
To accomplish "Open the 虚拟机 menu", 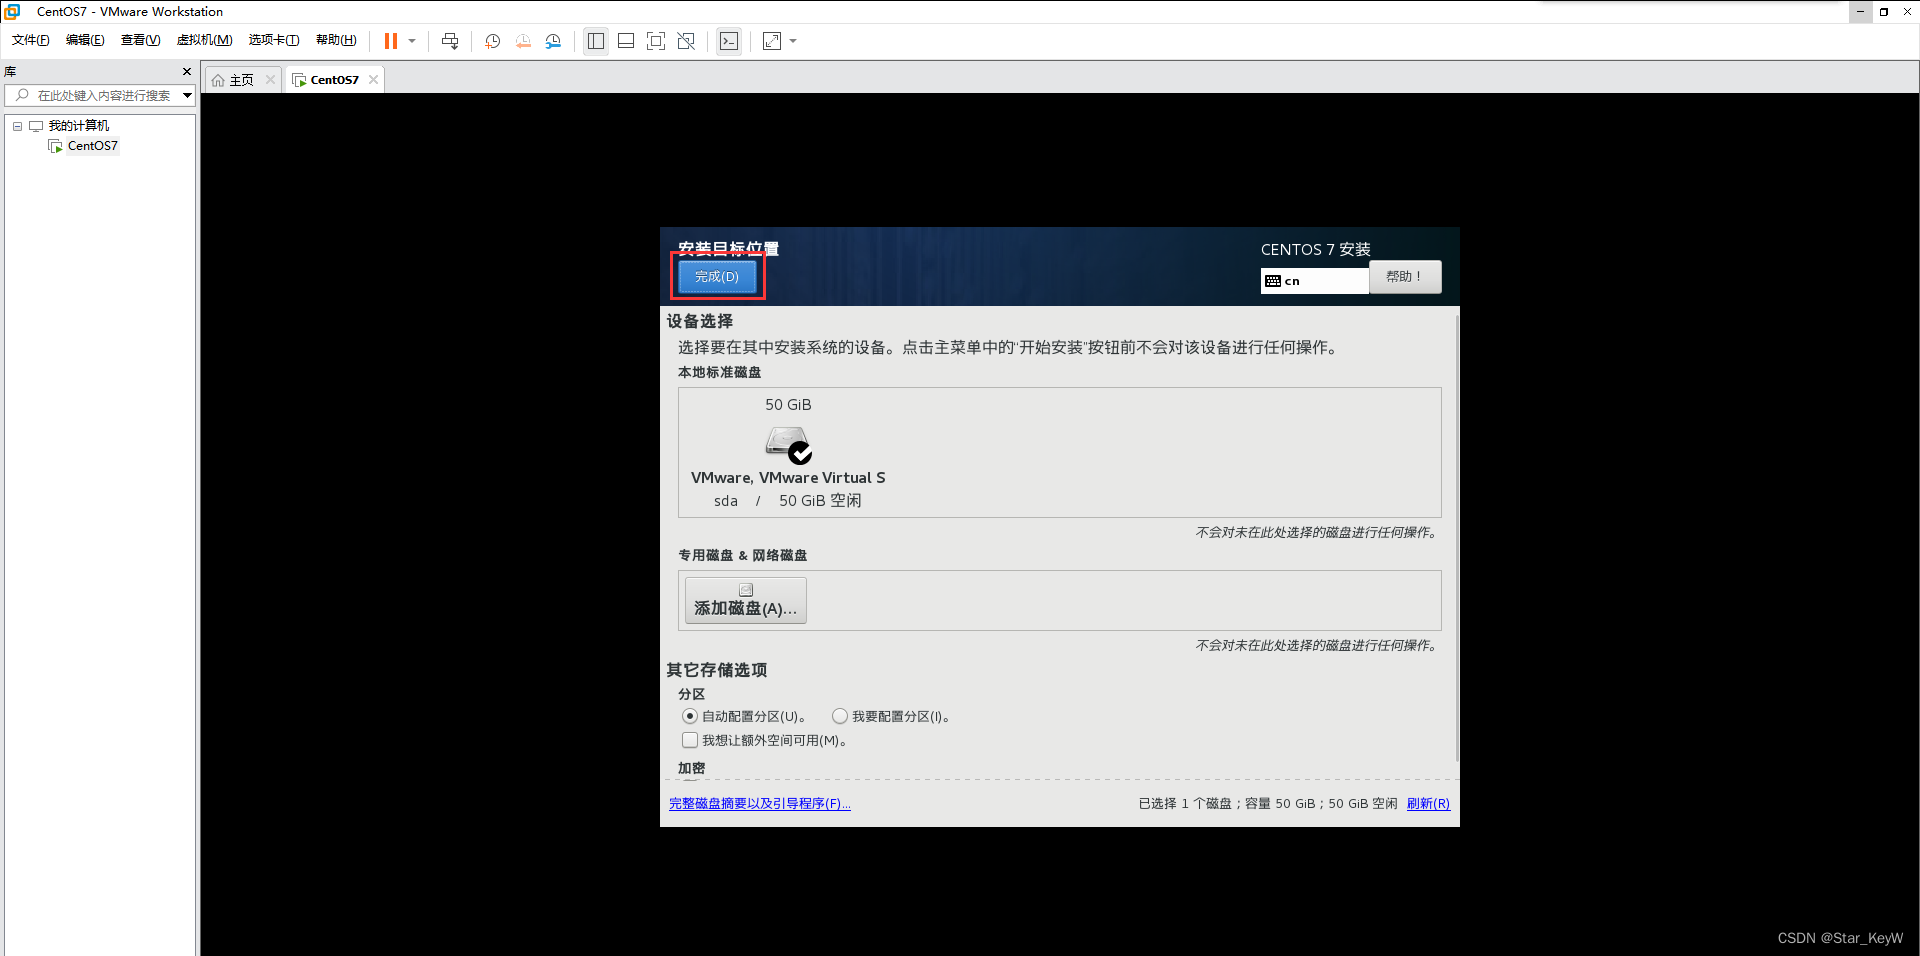I will (204, 40).
